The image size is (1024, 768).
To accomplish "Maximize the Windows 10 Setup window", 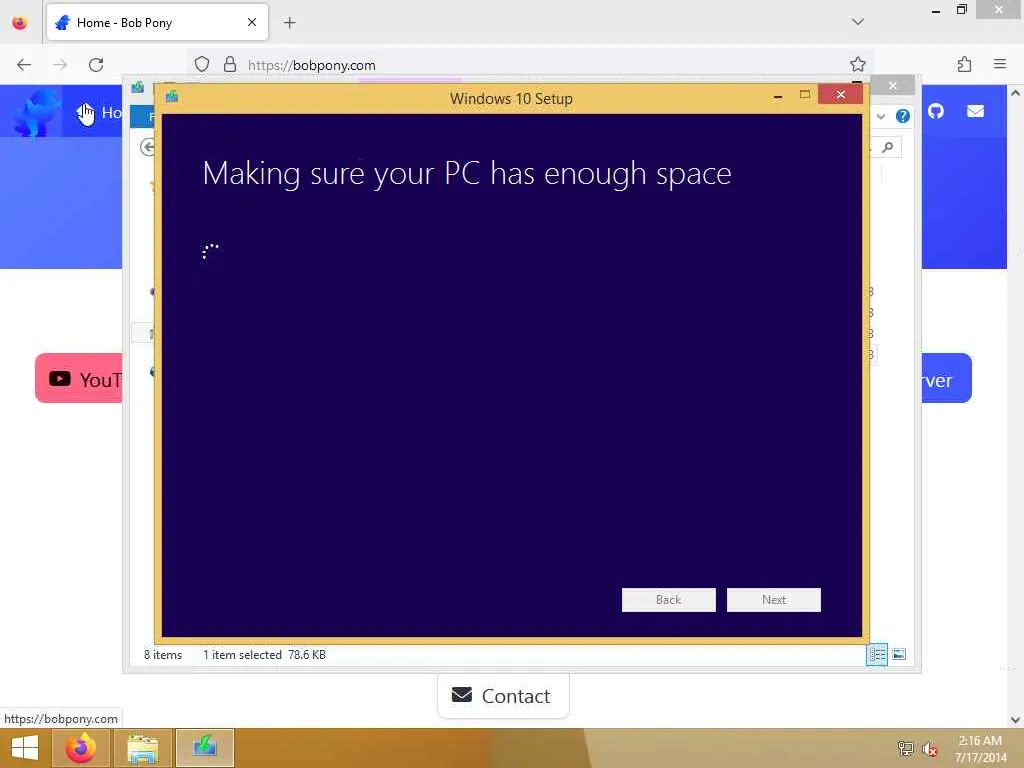I will [x=805, y=95].
